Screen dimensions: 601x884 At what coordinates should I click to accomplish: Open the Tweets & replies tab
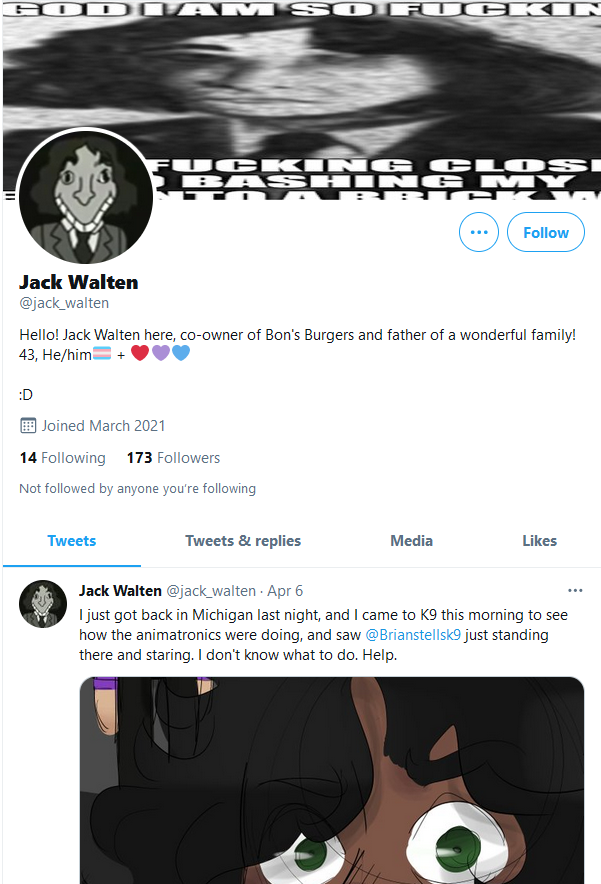[243, 541]
